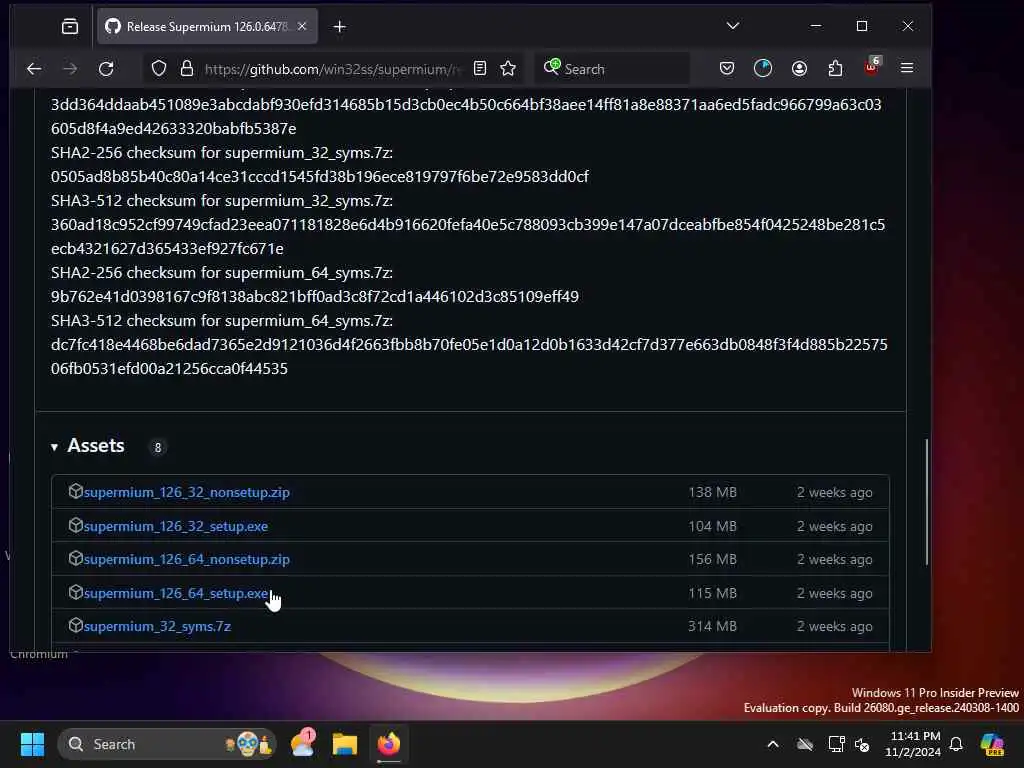
Task: Close the Release Supermium tab
Action: click(x=302, y=26)
